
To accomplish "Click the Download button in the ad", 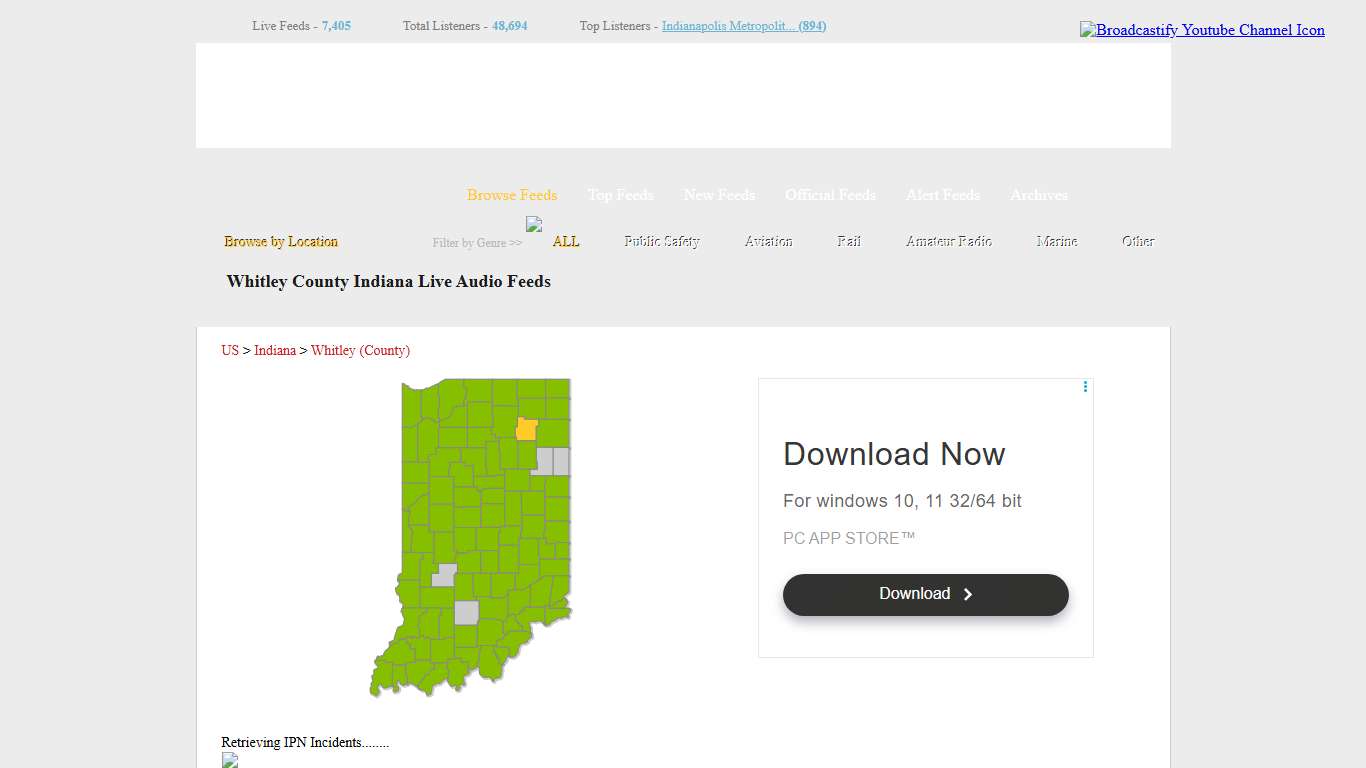I will (925, 594).
